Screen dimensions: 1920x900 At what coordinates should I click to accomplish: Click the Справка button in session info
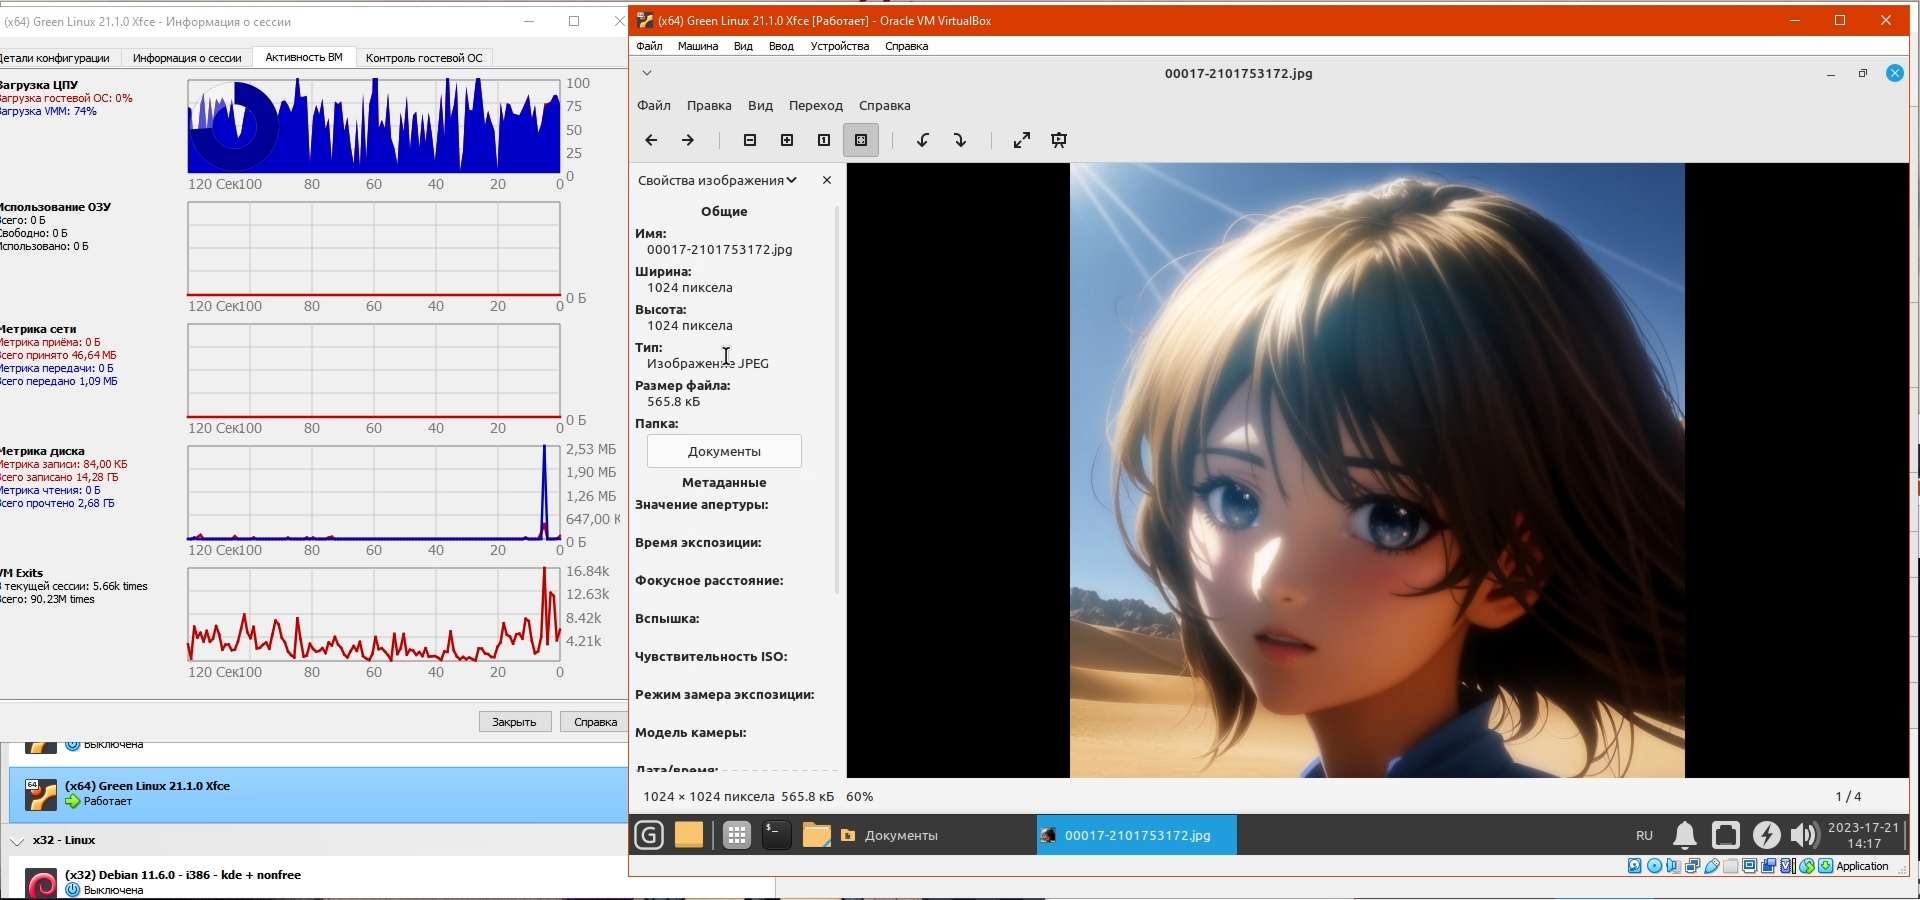point(595,722)
